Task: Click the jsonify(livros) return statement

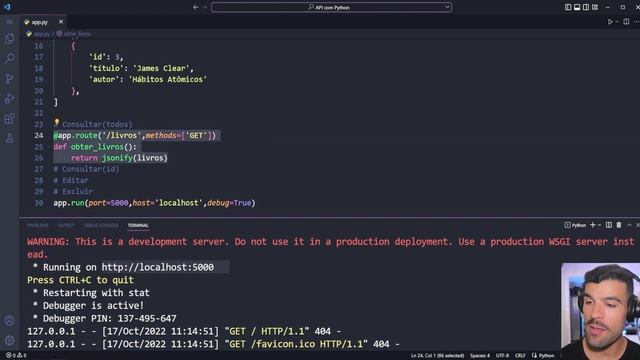Action: (x=119, y=158)
